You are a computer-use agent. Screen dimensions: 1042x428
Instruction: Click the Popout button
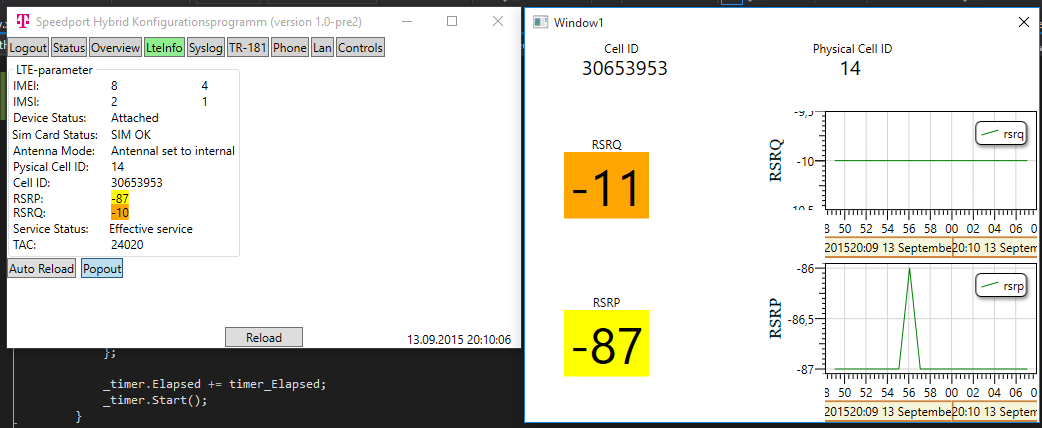pos(102,269)
